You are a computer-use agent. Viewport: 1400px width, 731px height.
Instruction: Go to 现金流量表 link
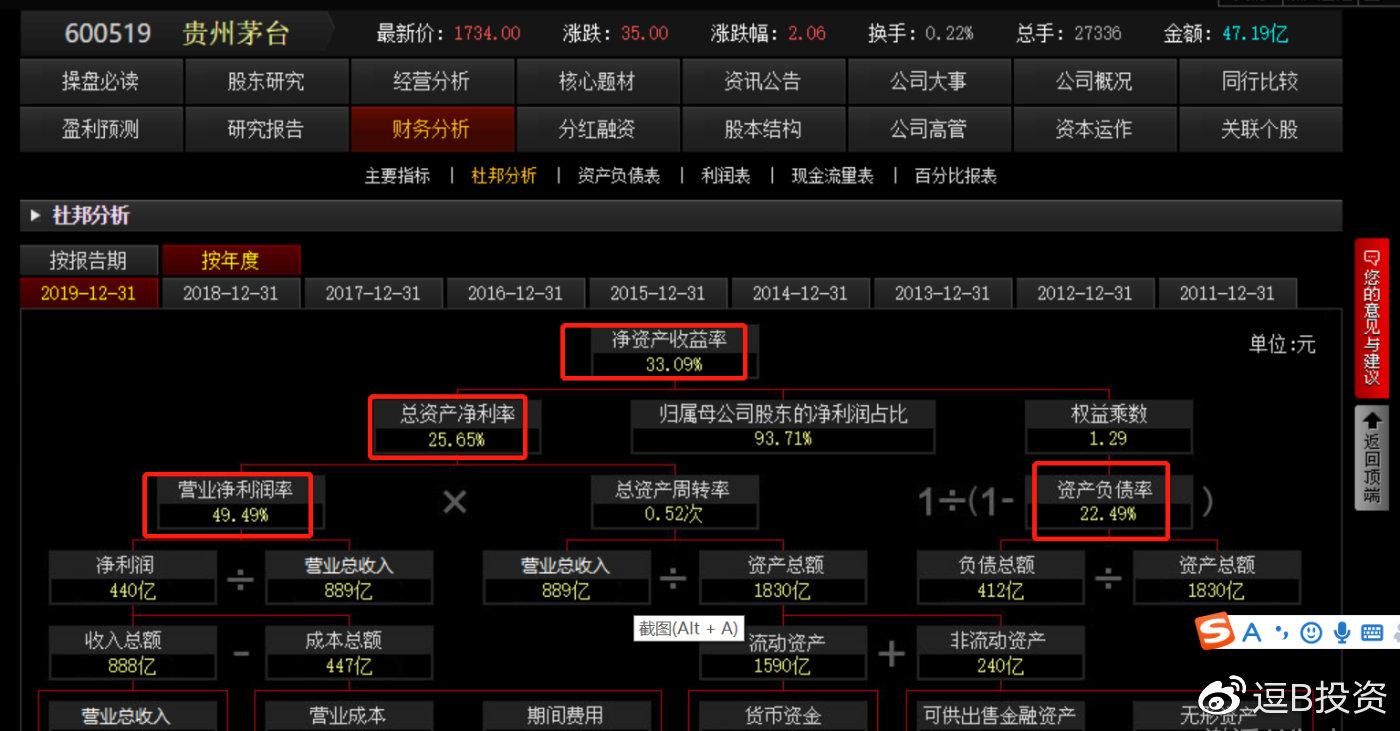click(833, 176)
